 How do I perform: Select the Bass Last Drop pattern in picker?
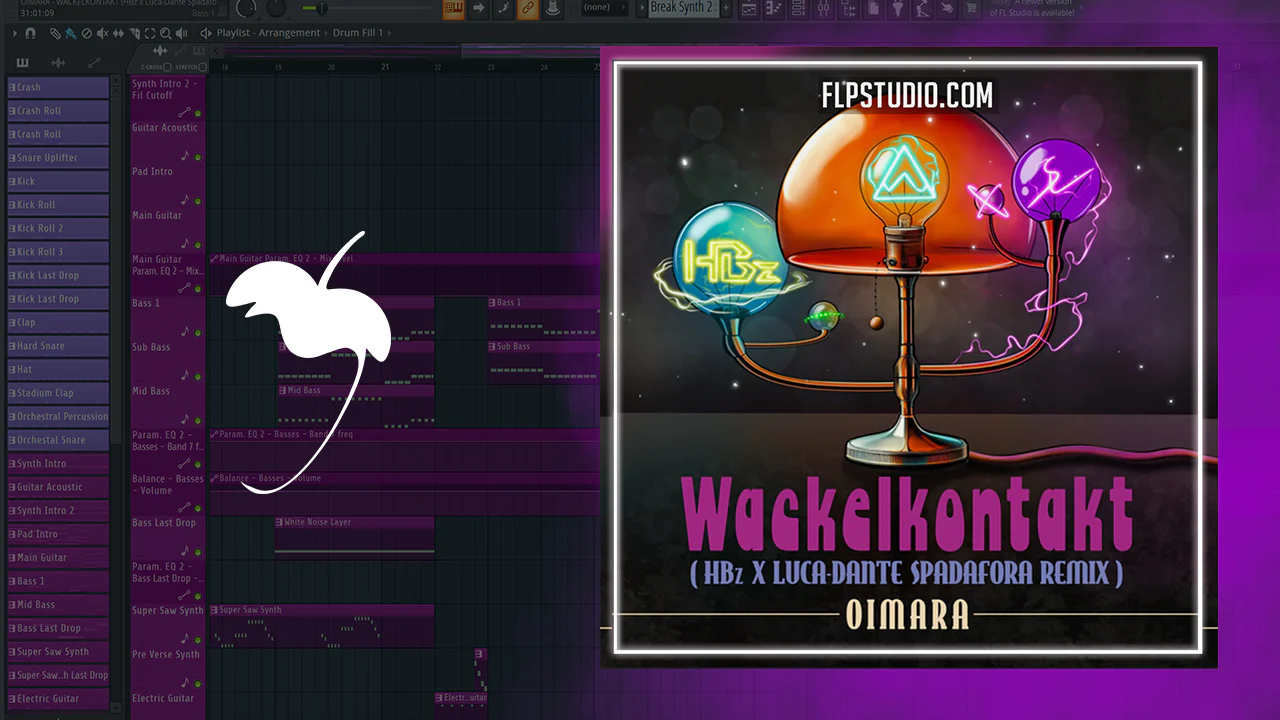pos(58,628)
